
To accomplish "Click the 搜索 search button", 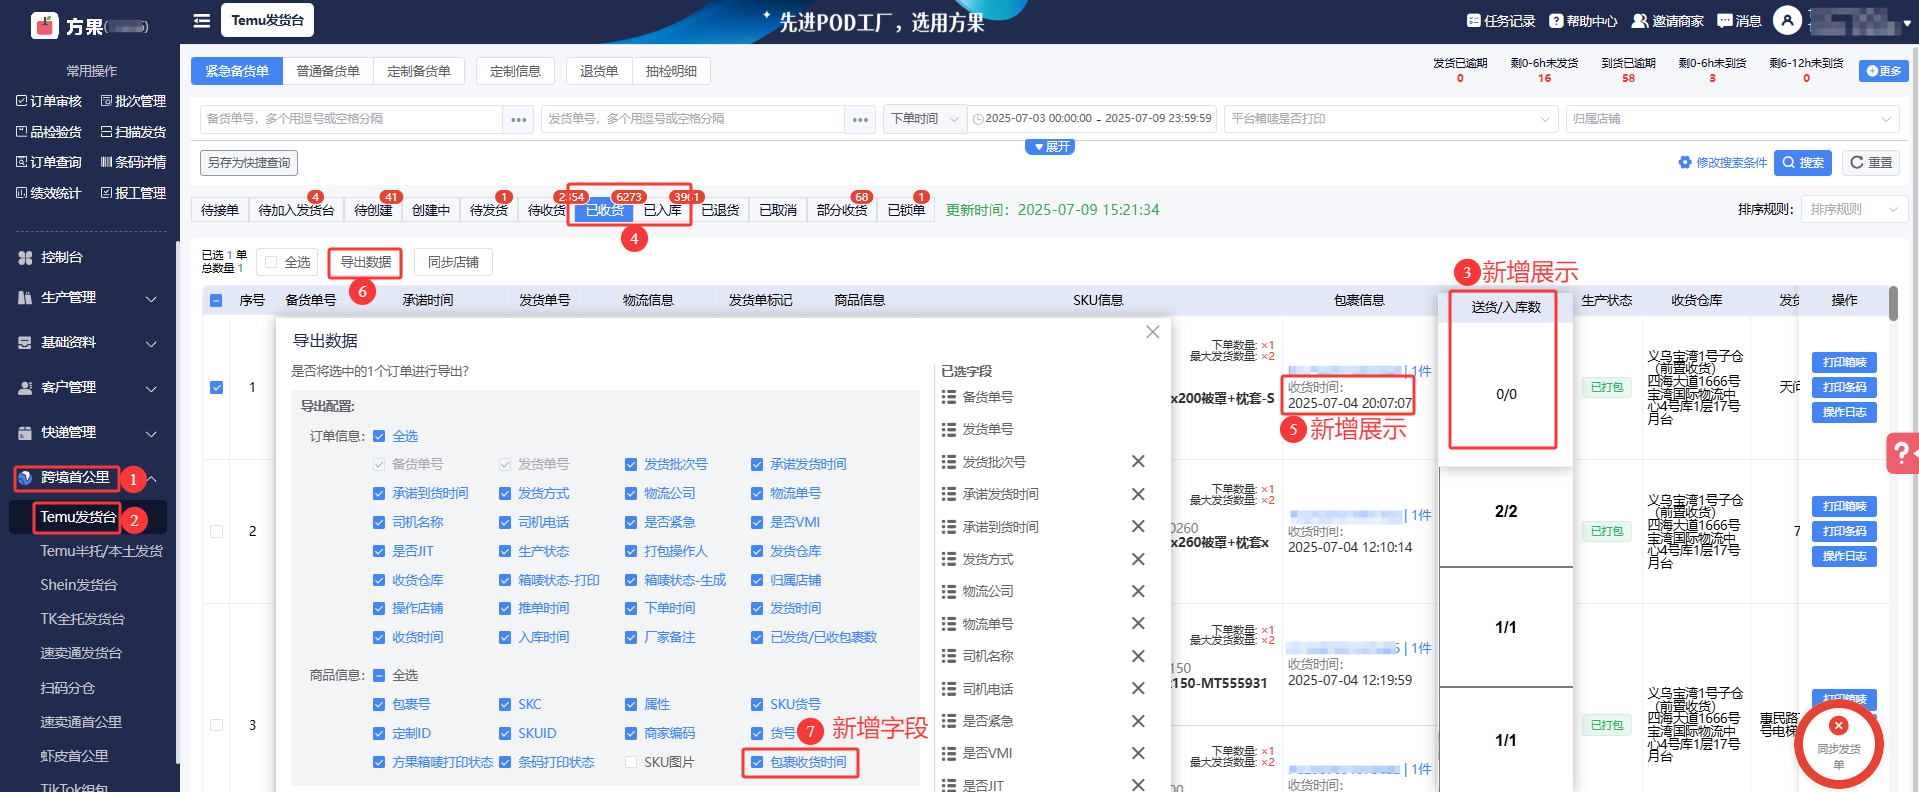I will point(1802,162).
